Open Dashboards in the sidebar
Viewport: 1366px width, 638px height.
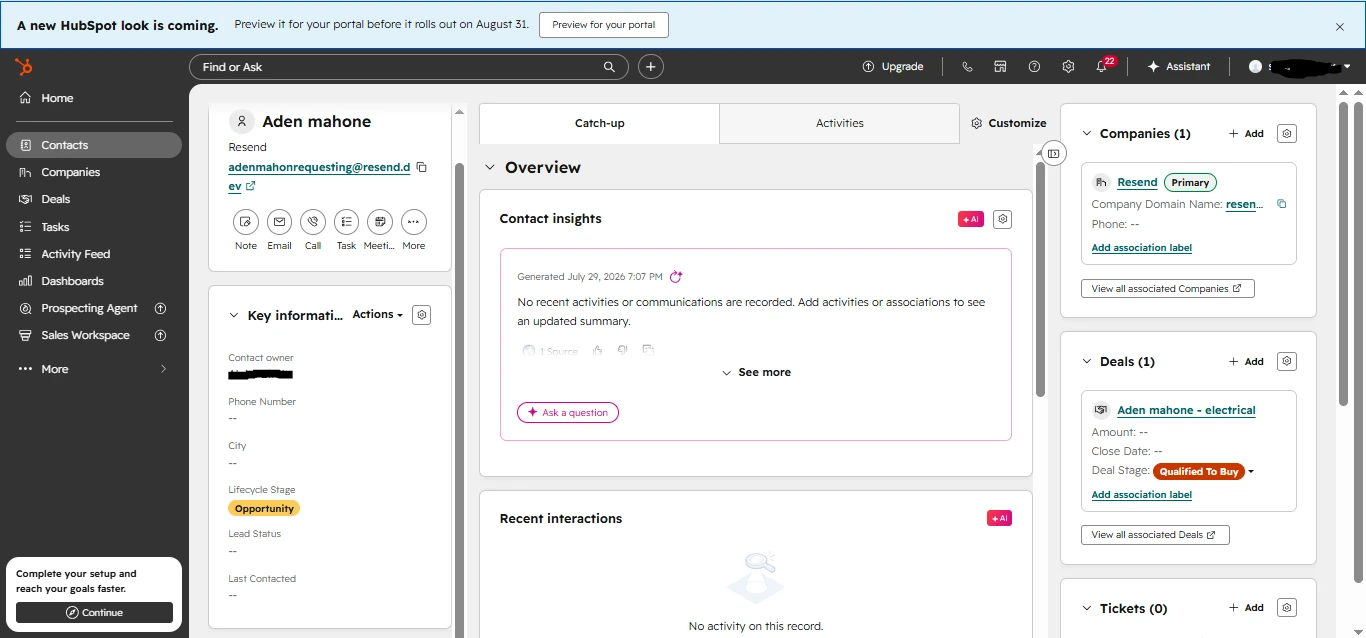pyautogui.click(x=94, y=281)
